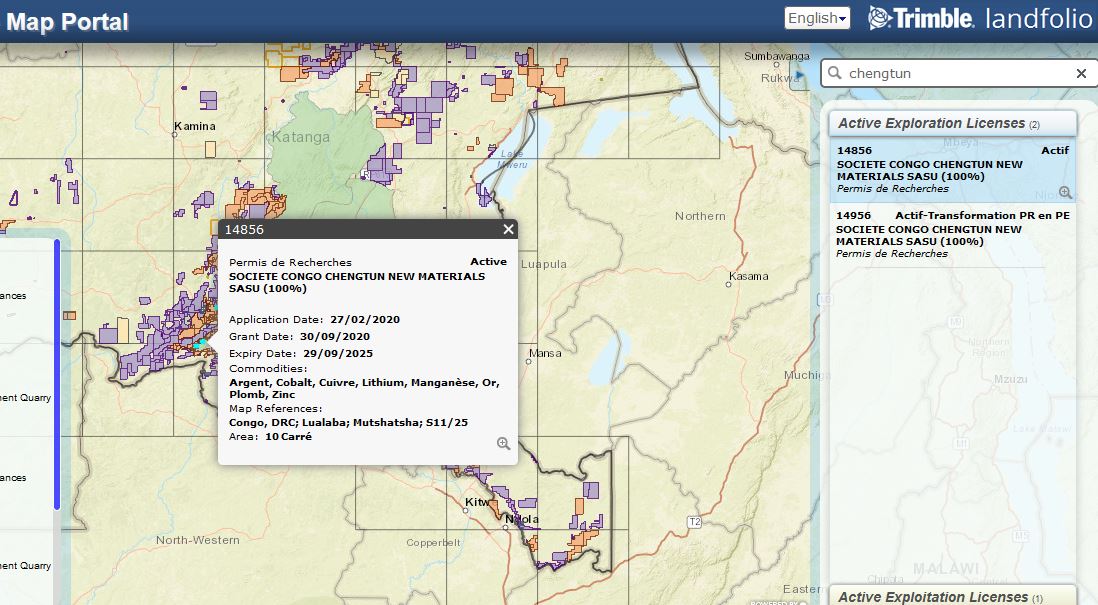Click the Actif status of license 14856

pos(1055,150)
